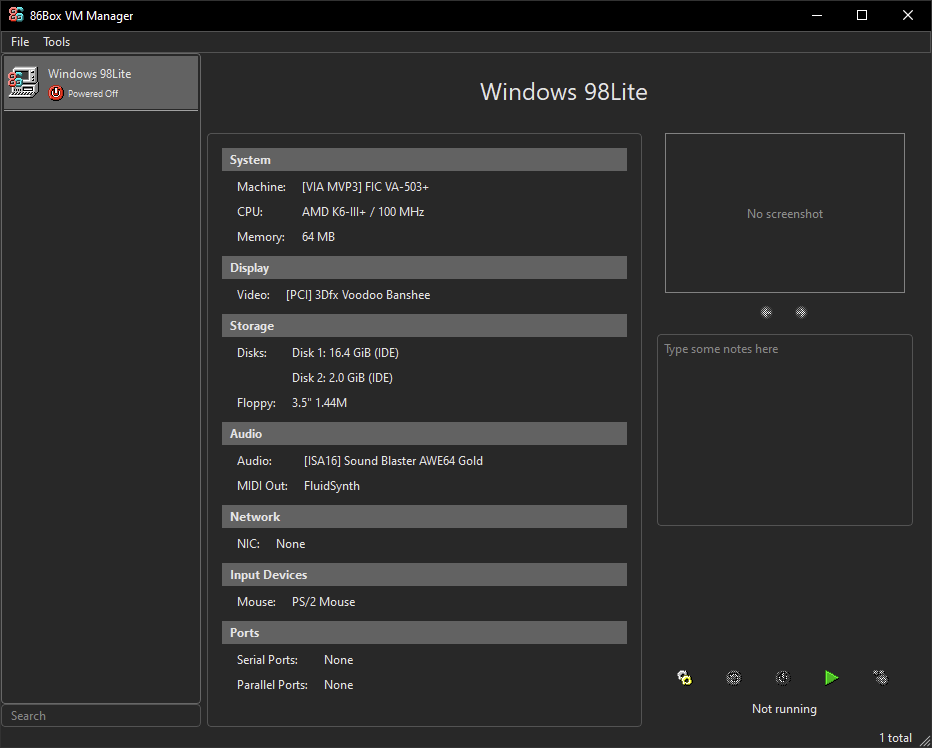Click the 'Memory:' label
The width and height of the screenshot is (932, 748).
(261, 237)
